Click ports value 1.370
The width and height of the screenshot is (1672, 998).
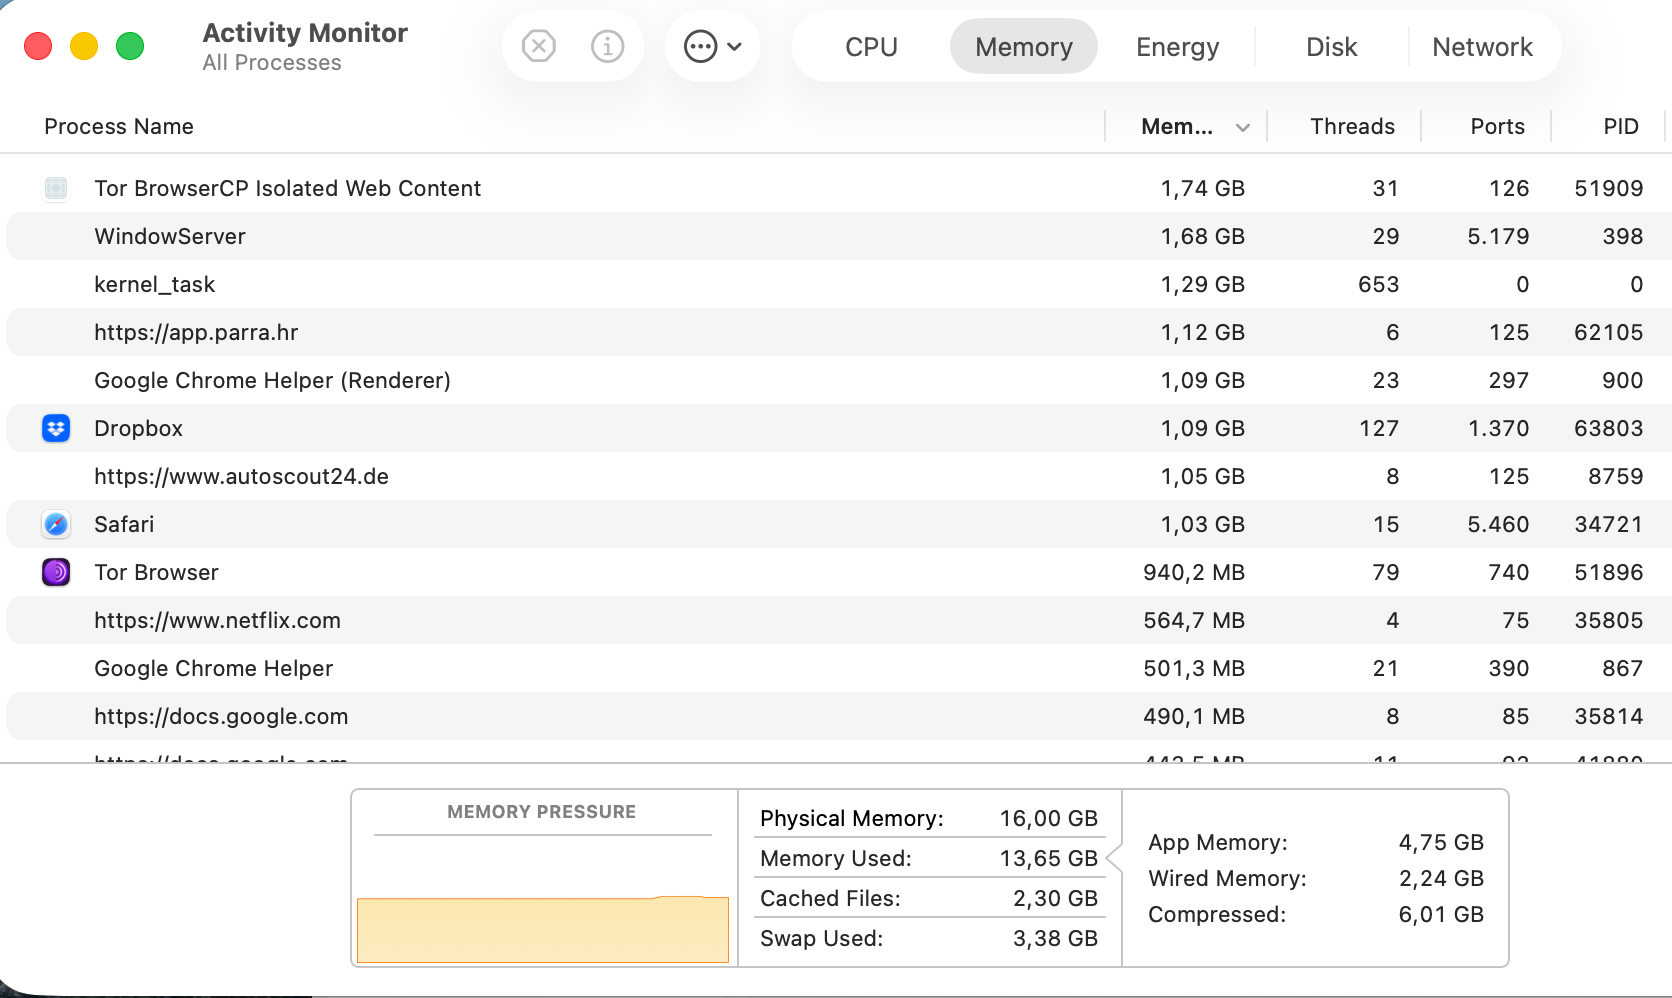click(1498, 429)
